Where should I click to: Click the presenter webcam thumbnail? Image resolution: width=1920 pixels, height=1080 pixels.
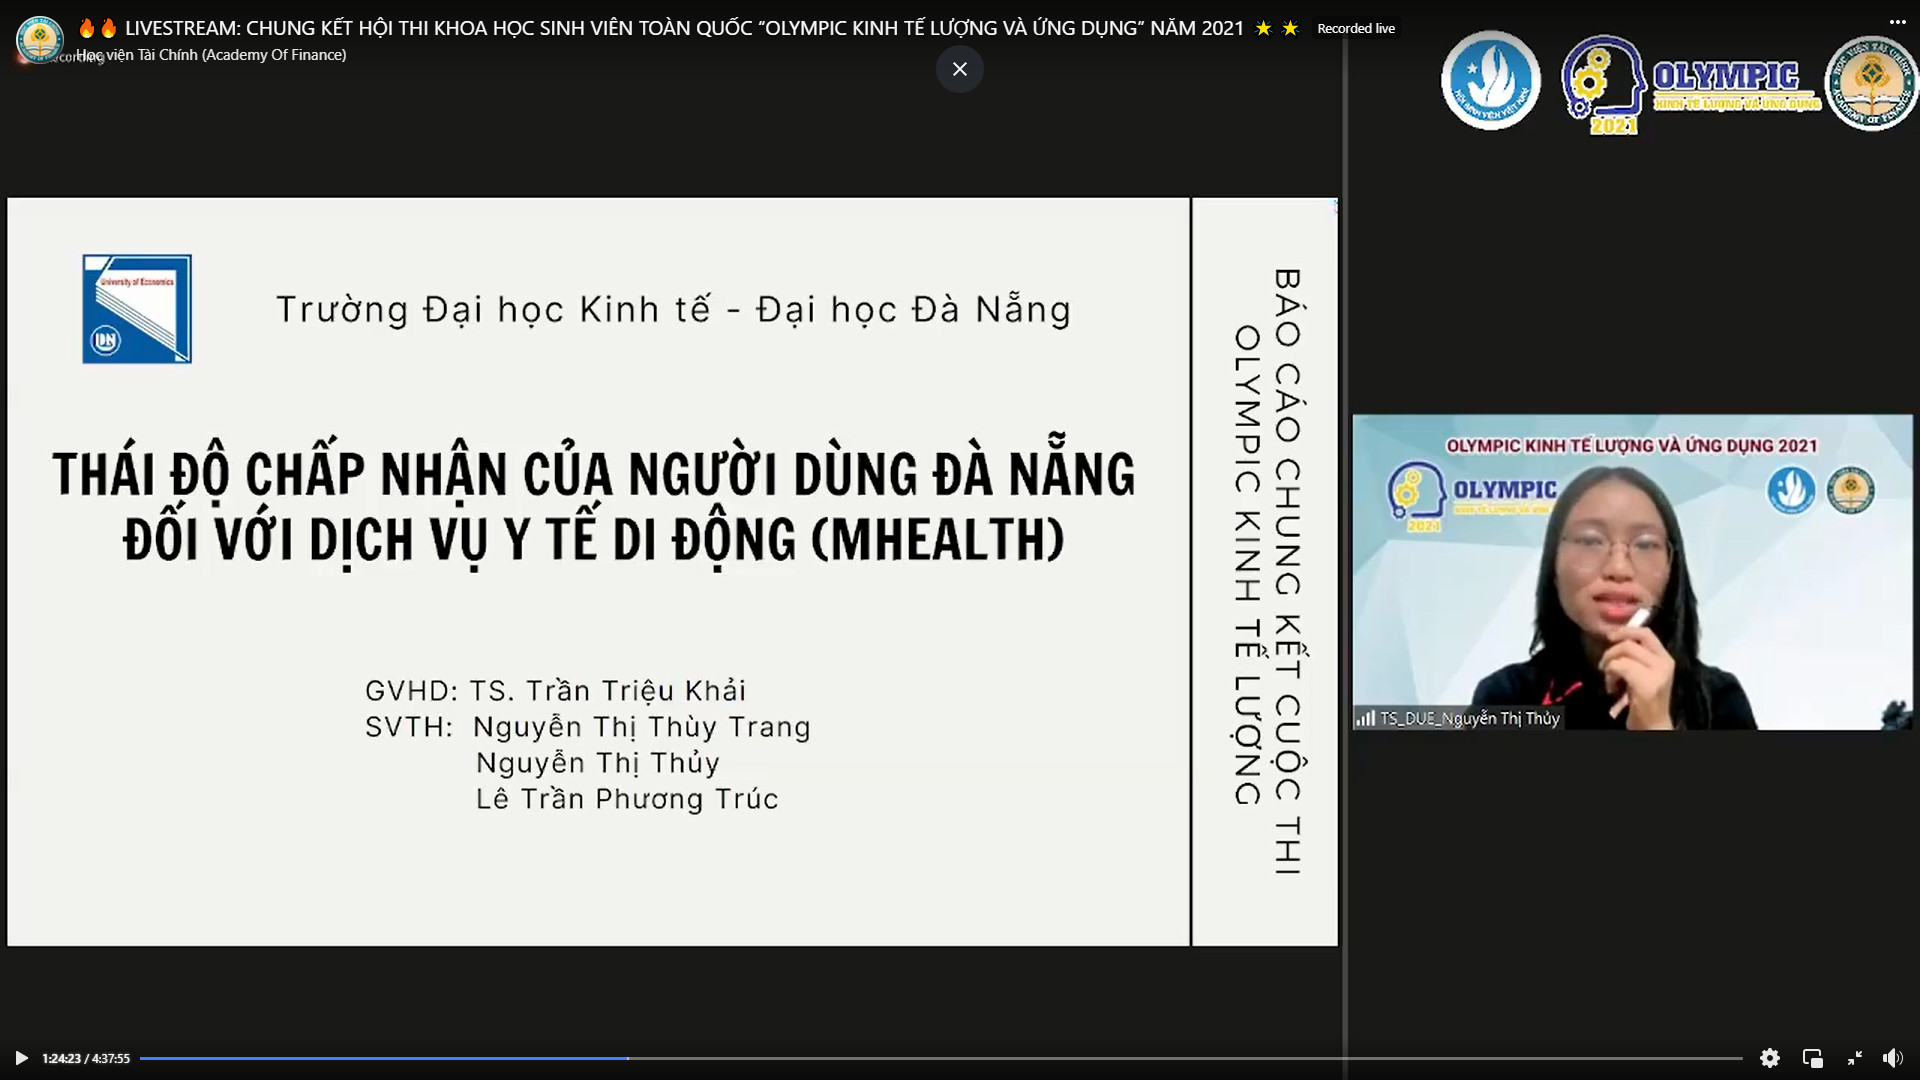[x=1632, y=572]
